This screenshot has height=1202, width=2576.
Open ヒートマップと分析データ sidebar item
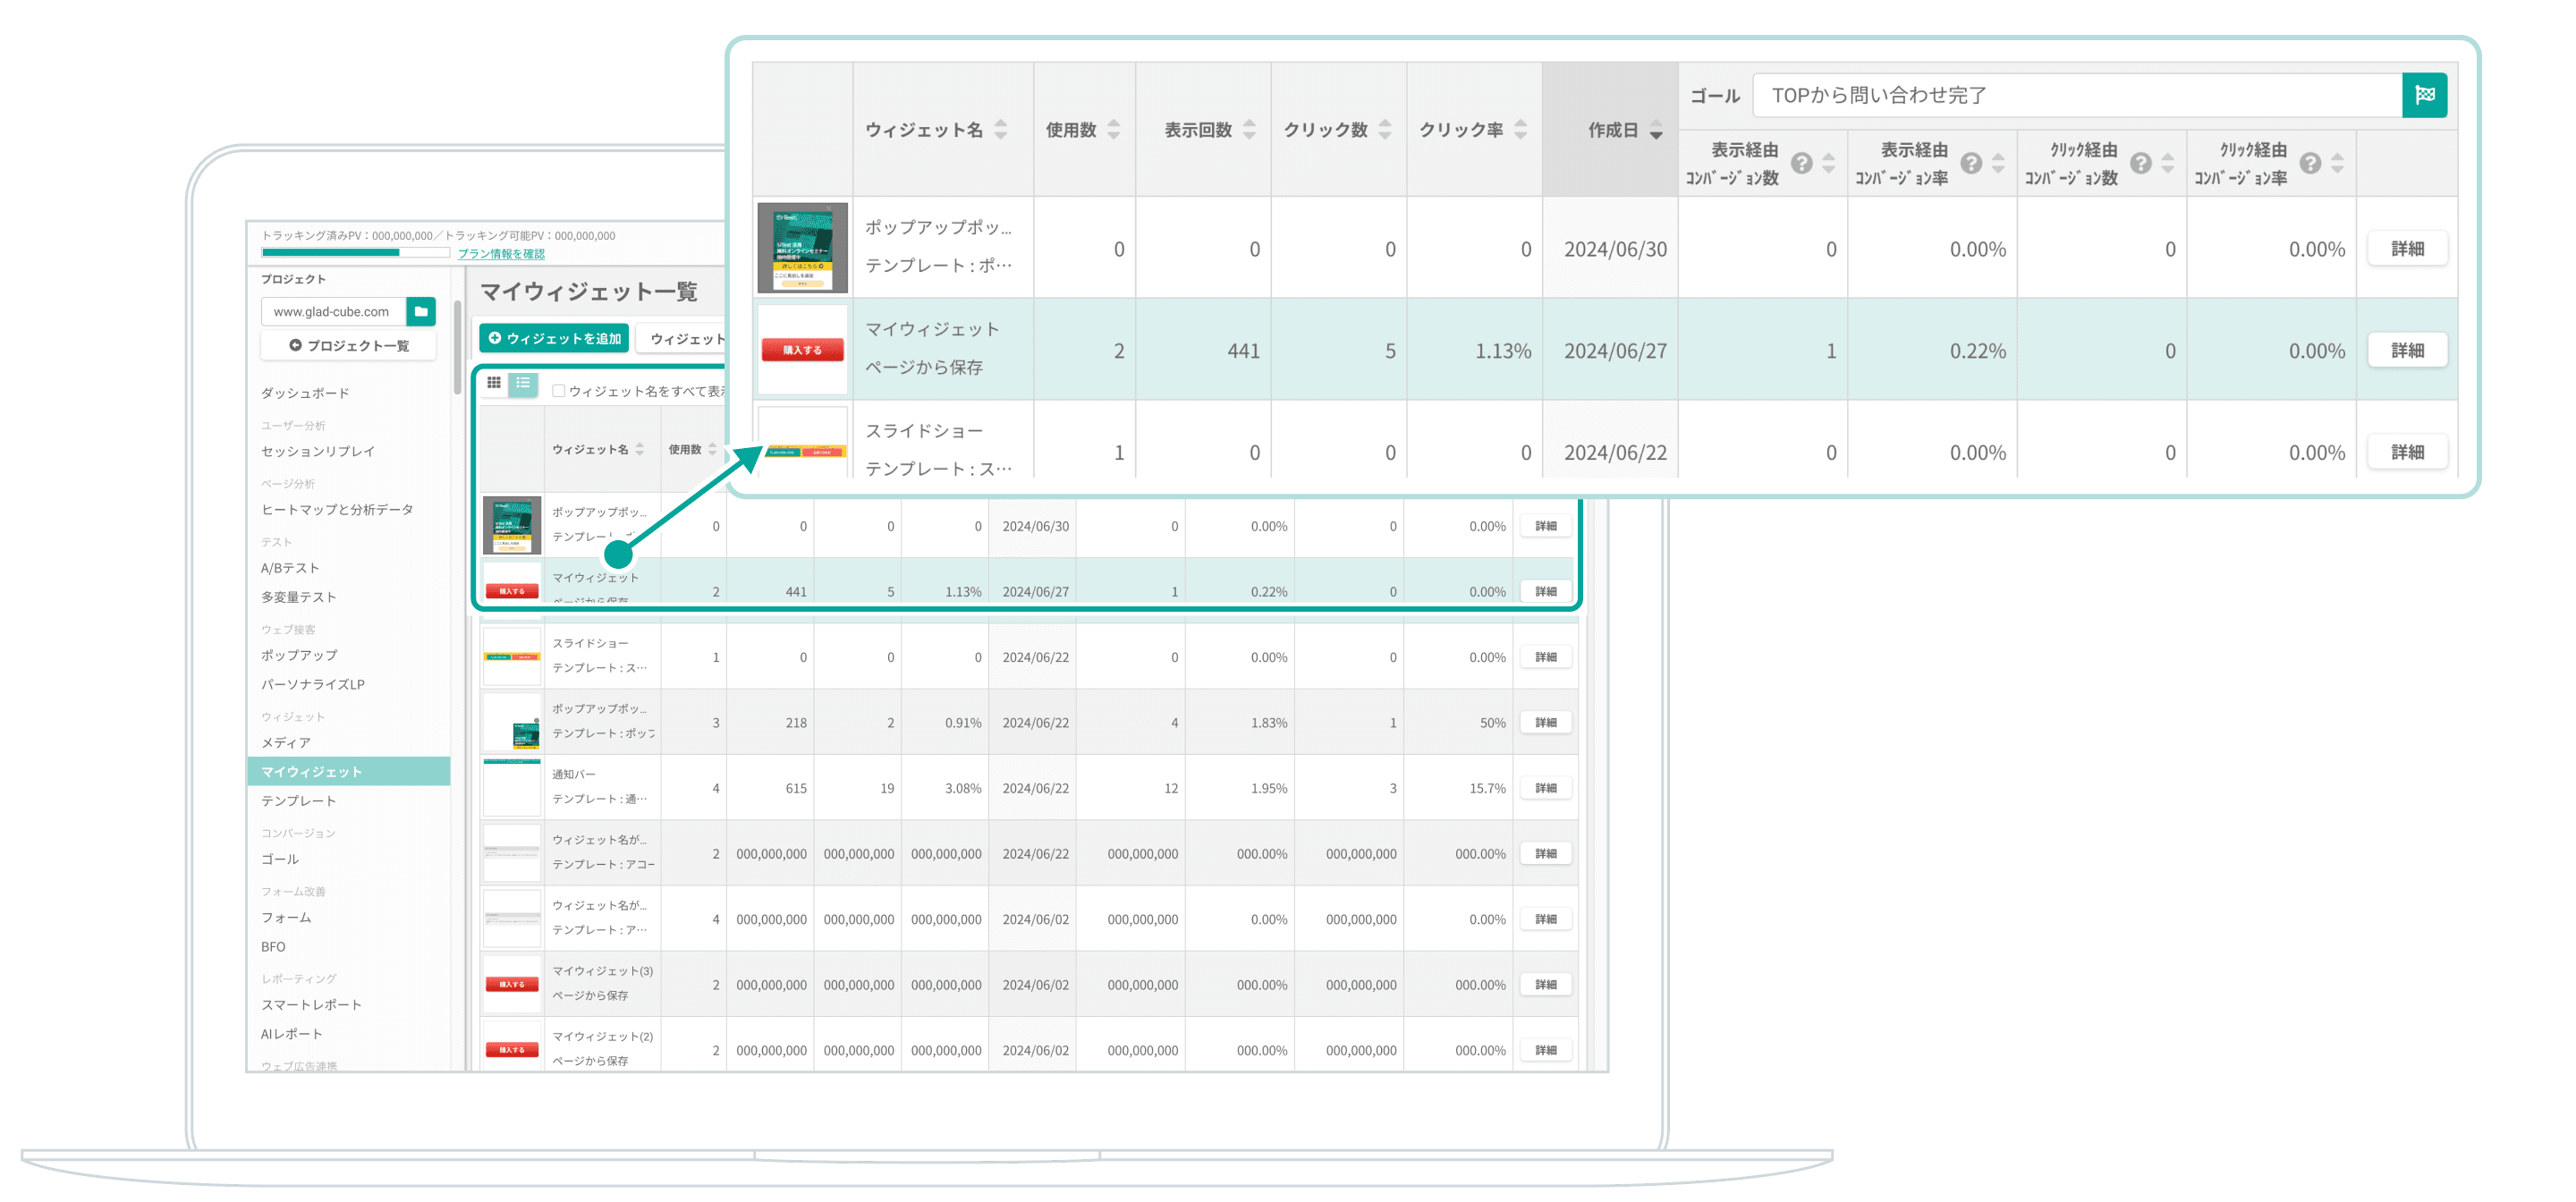(337, 510)
